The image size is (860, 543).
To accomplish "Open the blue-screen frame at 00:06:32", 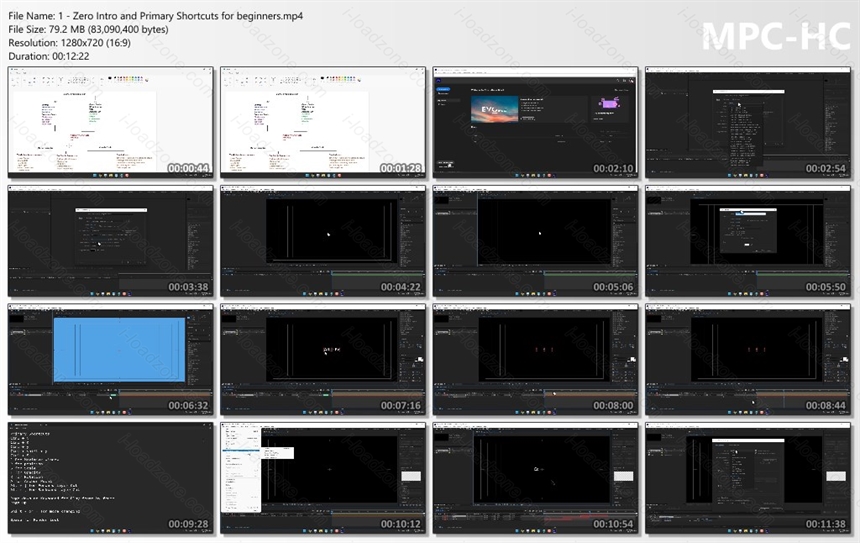I will click(x=110, y=360).
